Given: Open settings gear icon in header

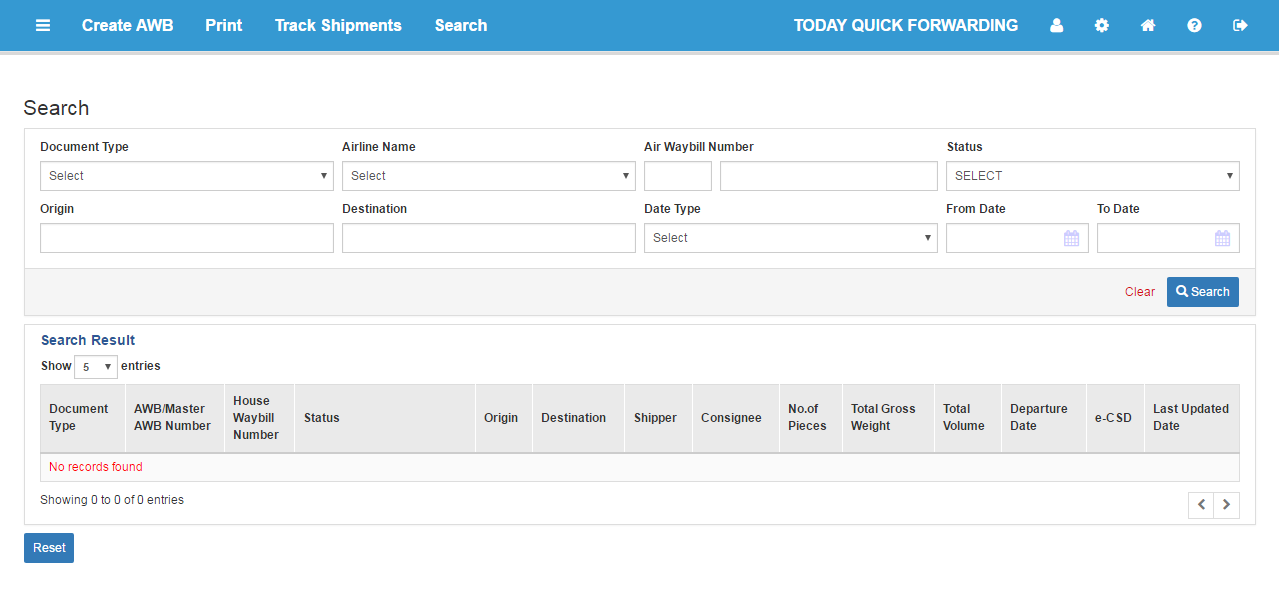Looking at the screenshot, I should pos(1102,25).
